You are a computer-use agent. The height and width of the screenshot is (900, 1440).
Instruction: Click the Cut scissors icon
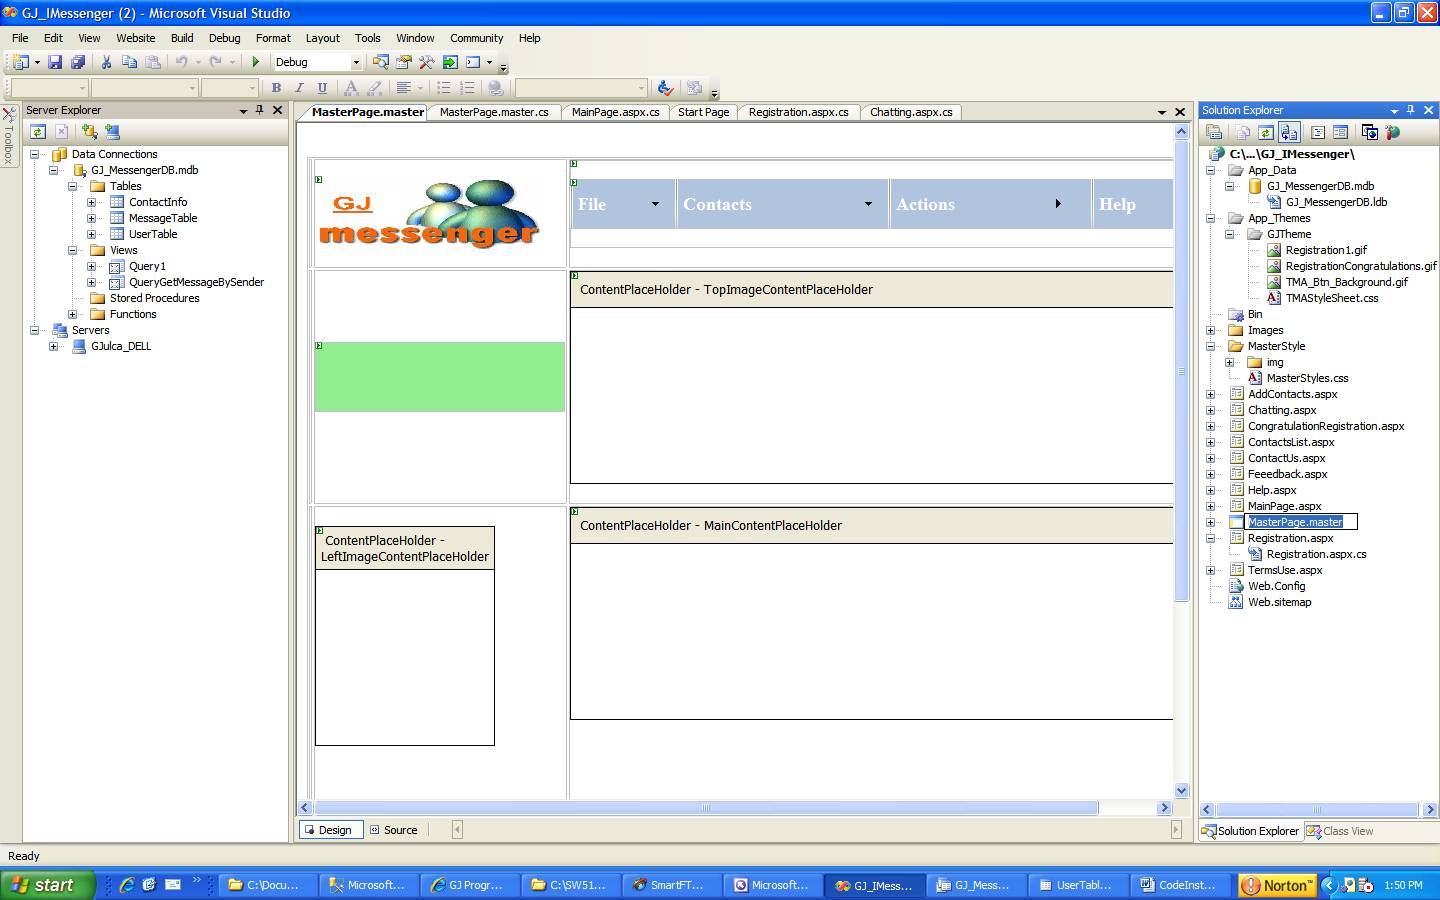[x=106, y=62]
